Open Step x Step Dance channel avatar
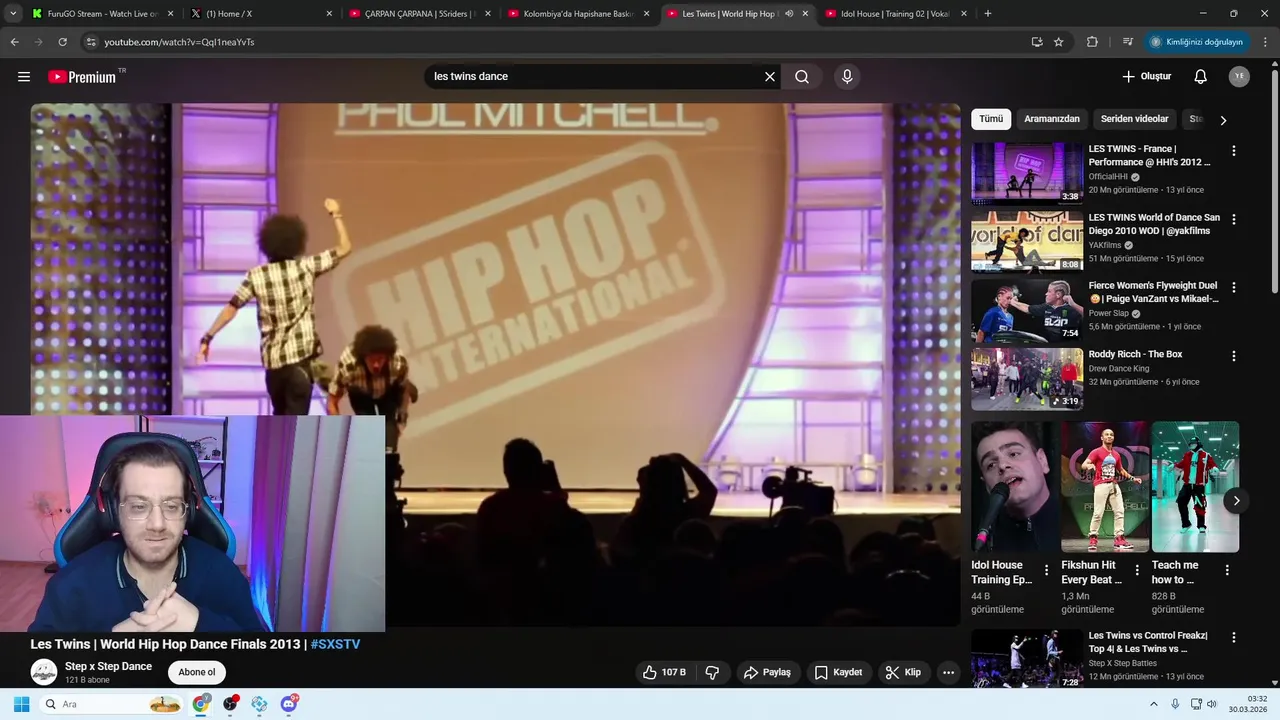The image size is (1280, 720). click(x=44, y=672)
